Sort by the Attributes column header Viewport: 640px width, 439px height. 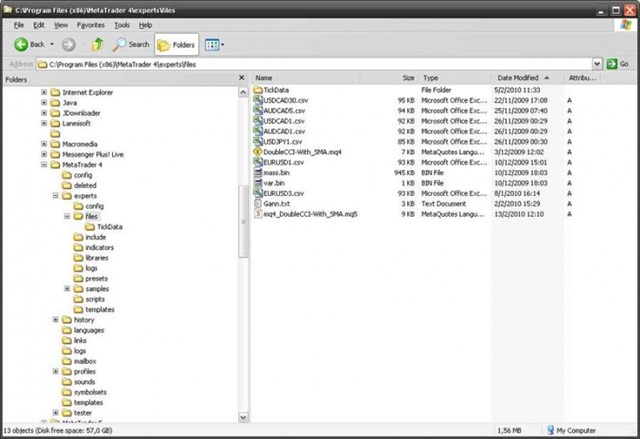coord(582,78)
